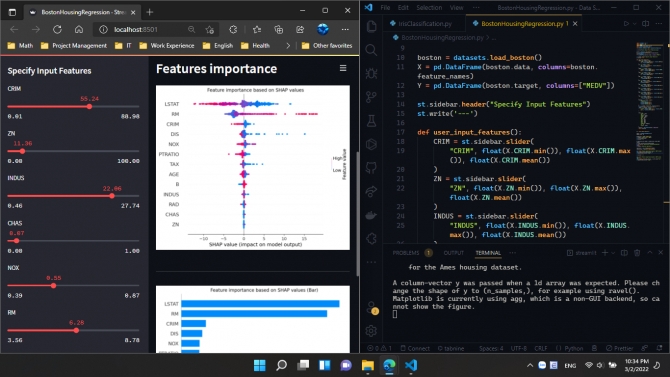This screenshot has height=377, width=670.
Task: Click the UTF-8 encoding in status bar
Action: coord(519,348)
